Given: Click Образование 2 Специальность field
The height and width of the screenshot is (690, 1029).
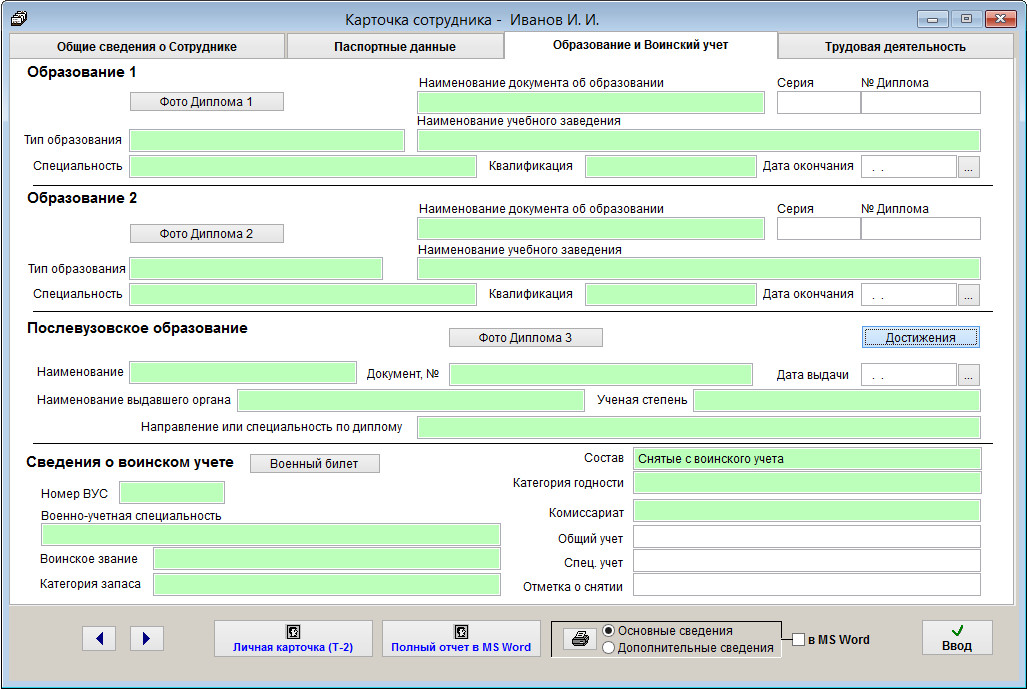Looking at the screenshot, I should [303, 295].
